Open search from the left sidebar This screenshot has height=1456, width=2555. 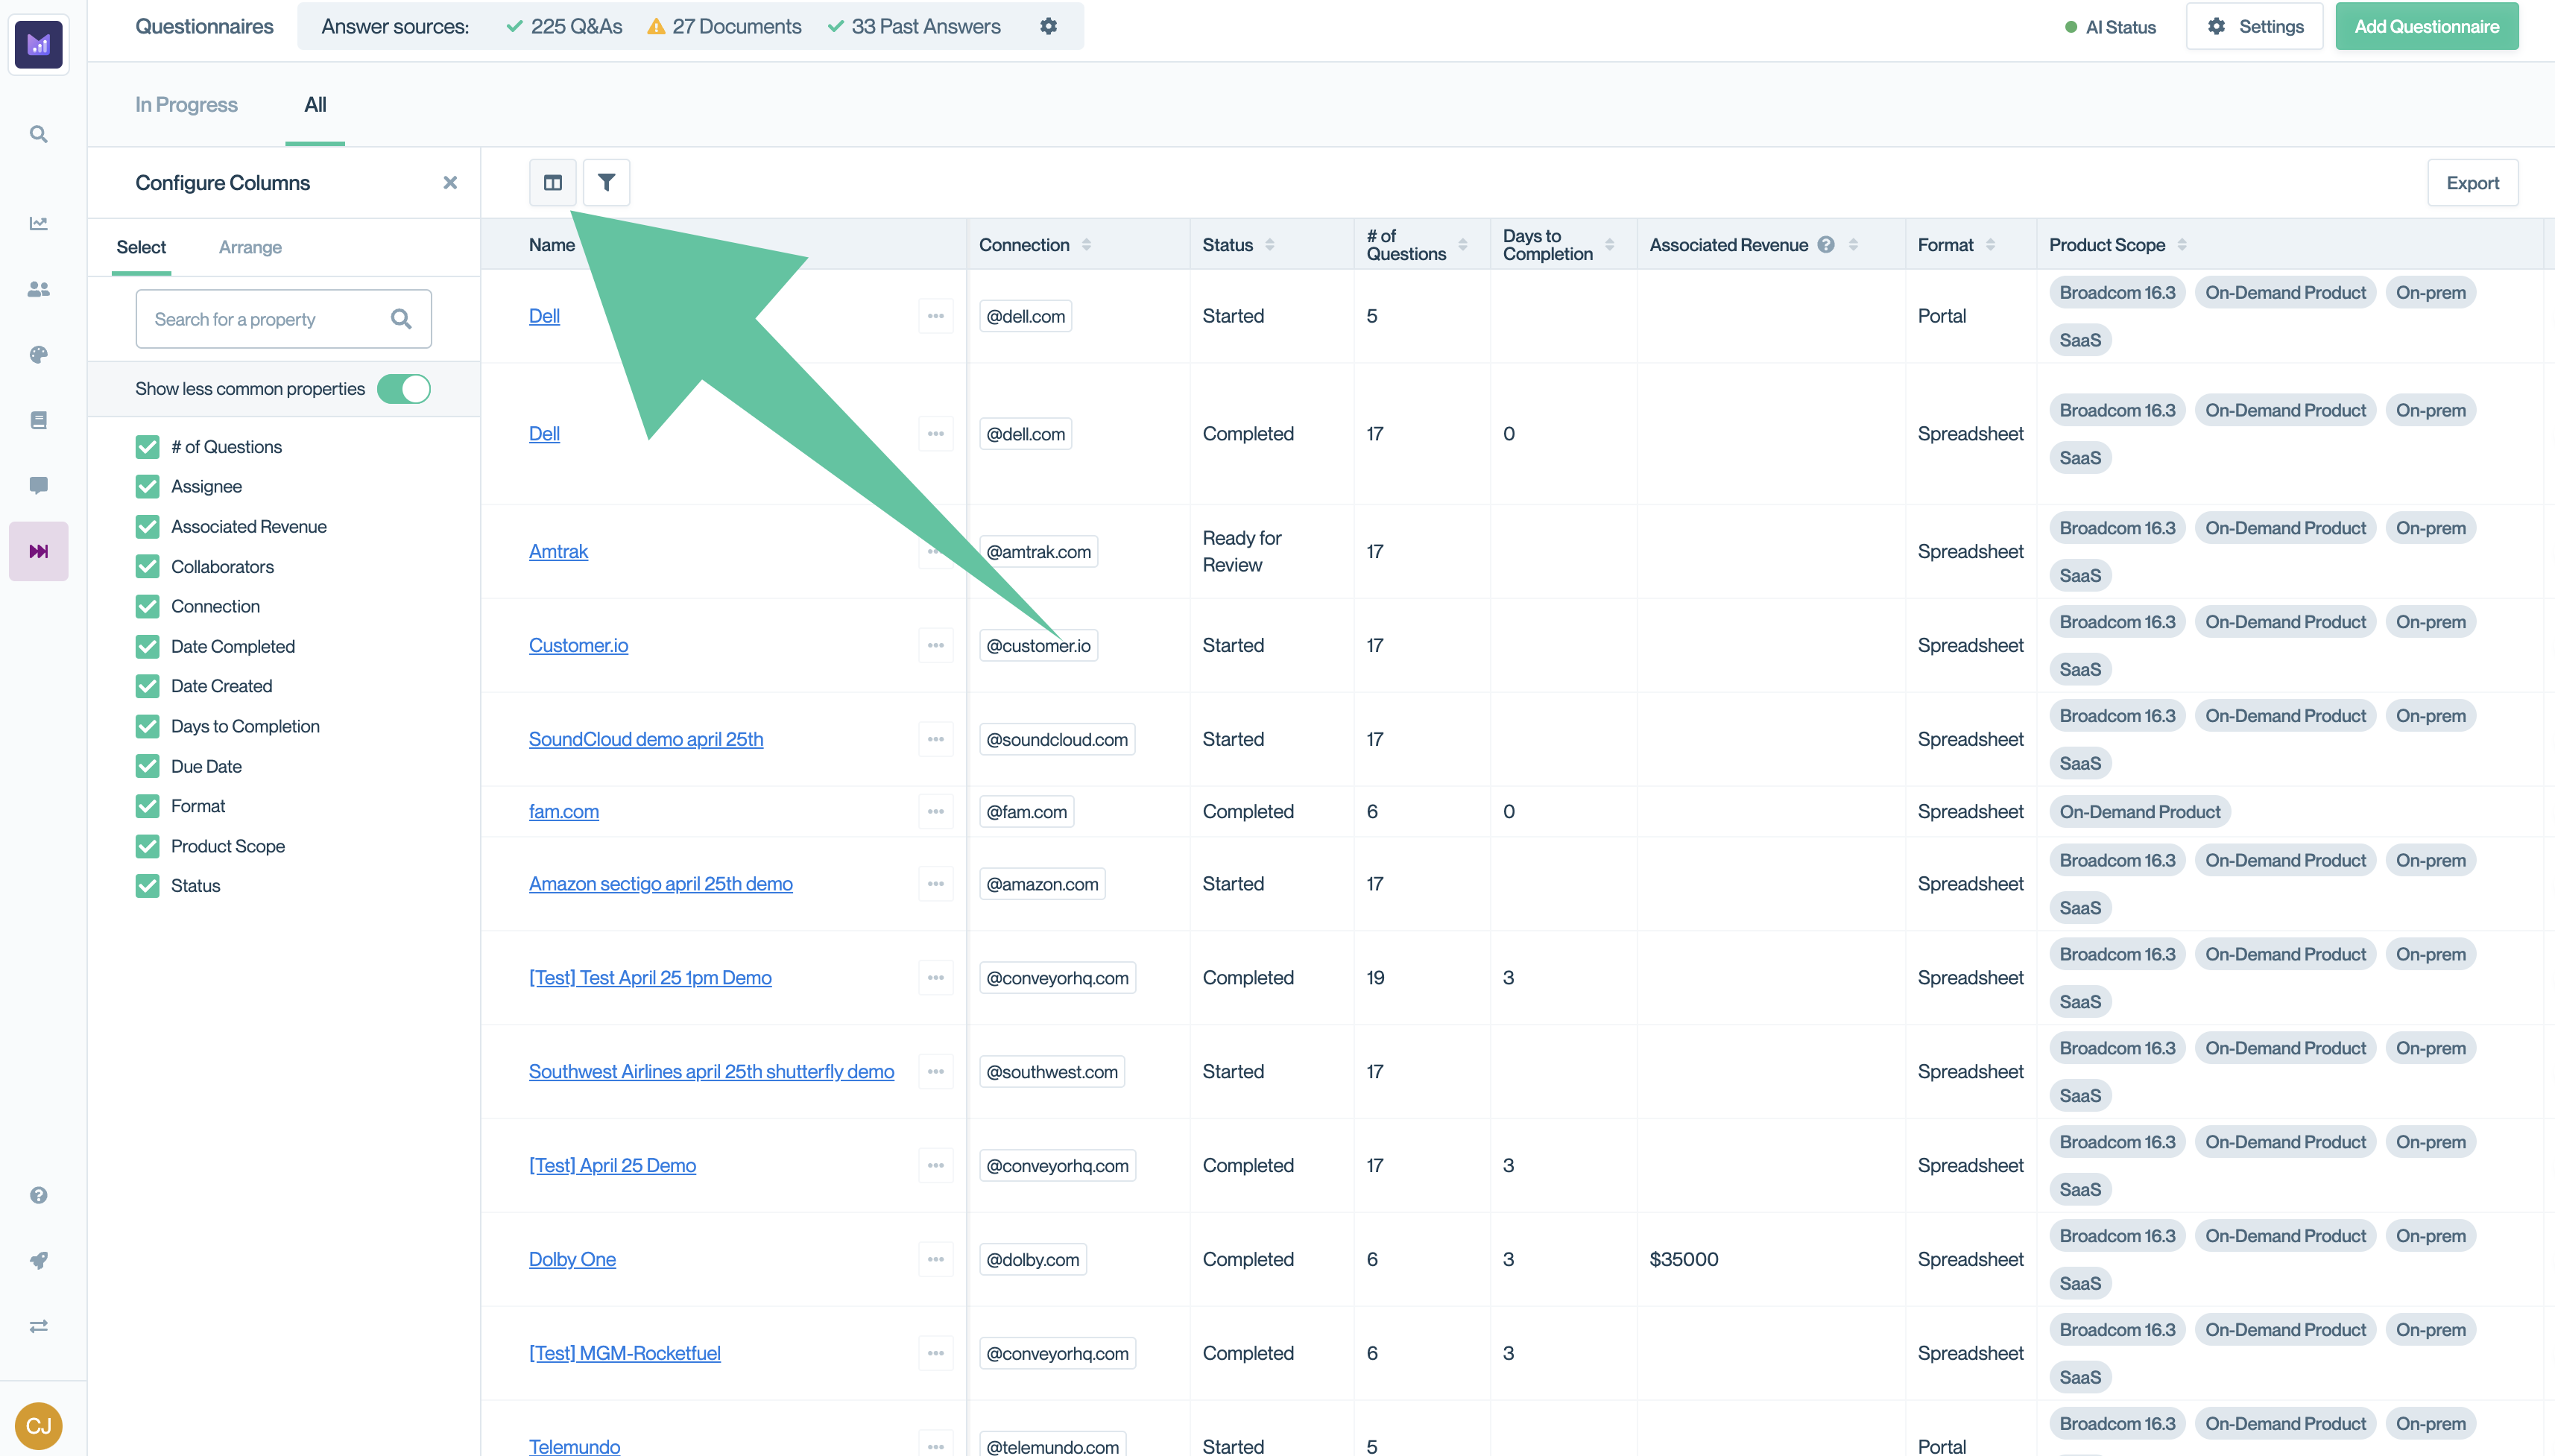38,134
